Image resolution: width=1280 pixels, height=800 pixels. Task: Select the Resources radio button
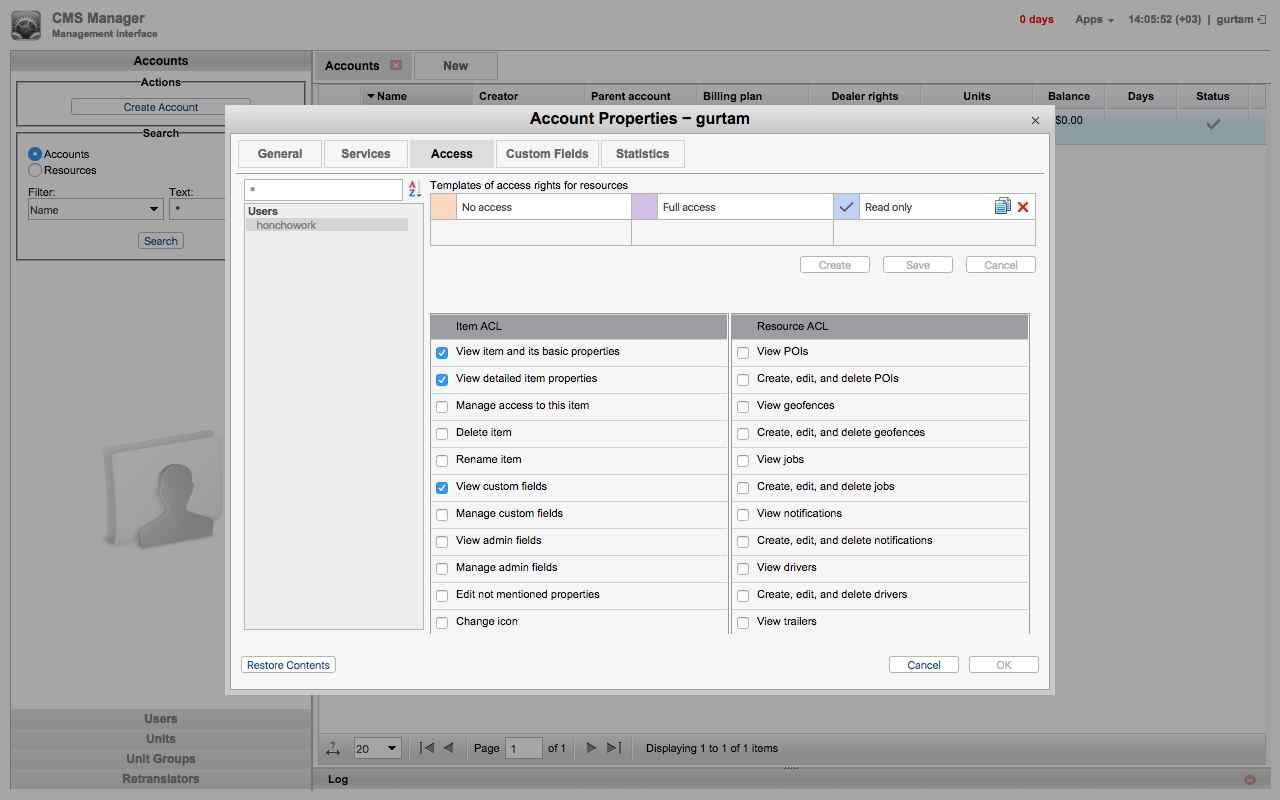tap(35, 170)
